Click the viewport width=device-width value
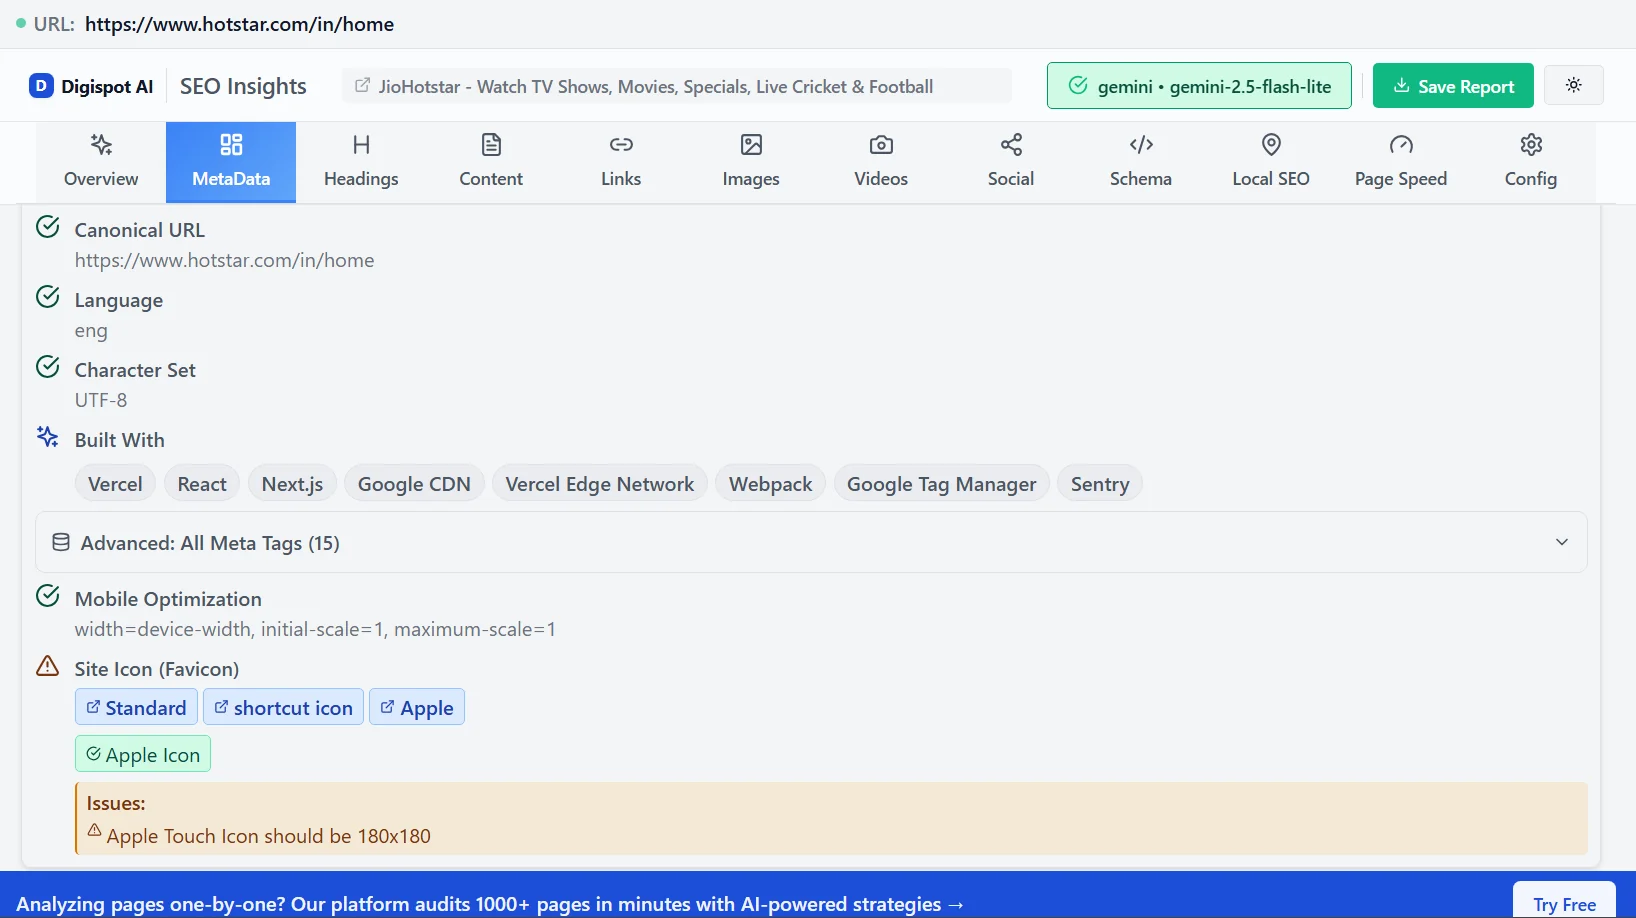The image size is (1636, 918). pyautogui.click(x=315, y=629)
